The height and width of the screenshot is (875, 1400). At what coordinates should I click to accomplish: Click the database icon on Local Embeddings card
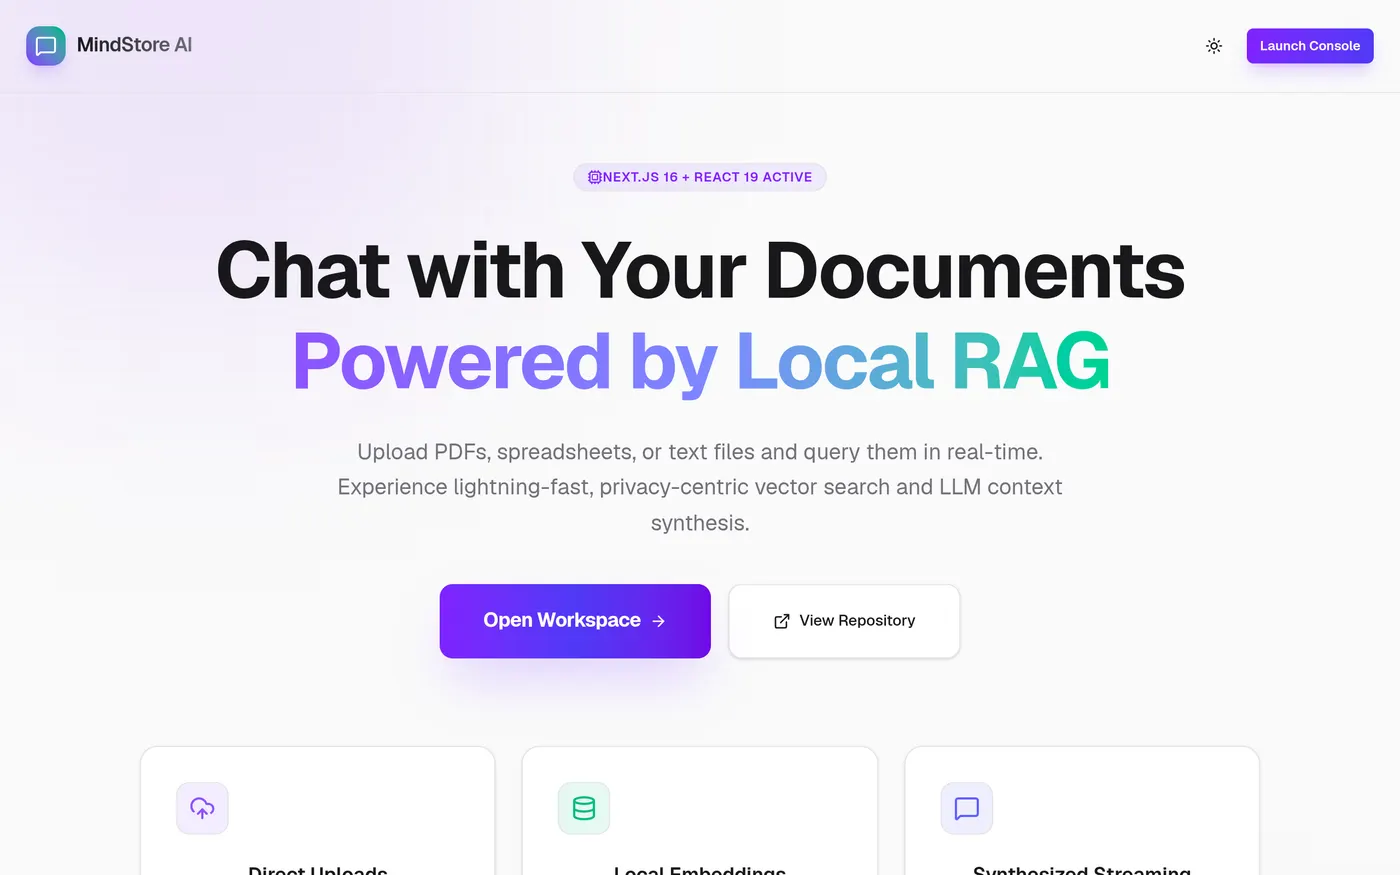584,808
